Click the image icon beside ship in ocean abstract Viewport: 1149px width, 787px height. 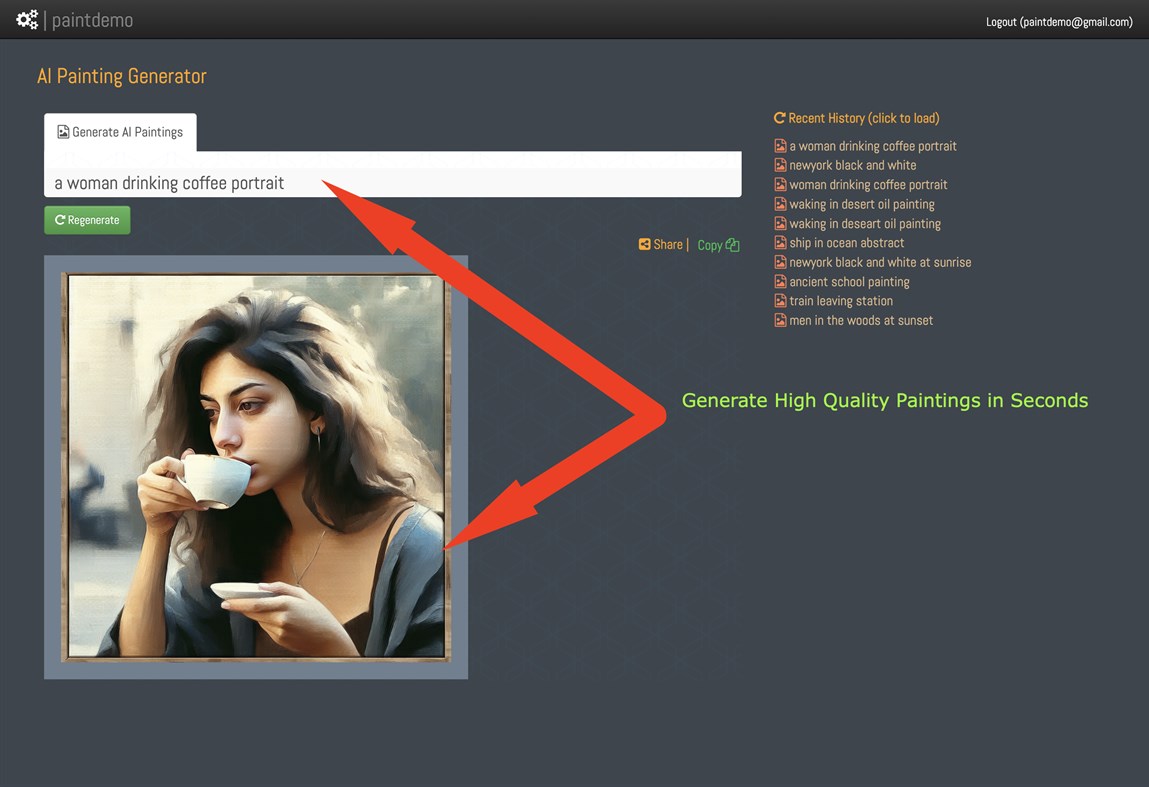(780, 242)
